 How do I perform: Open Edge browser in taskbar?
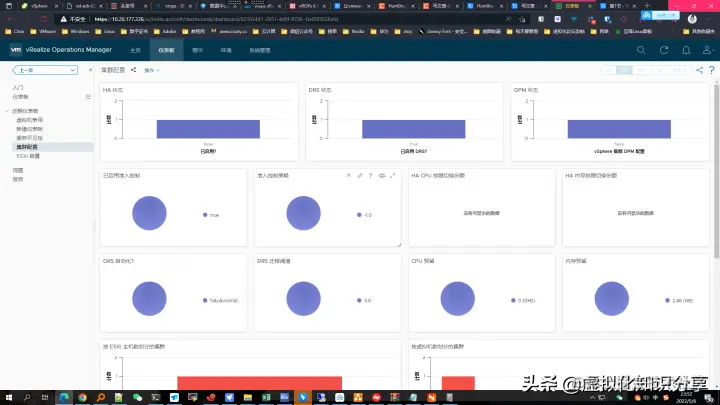64,397
